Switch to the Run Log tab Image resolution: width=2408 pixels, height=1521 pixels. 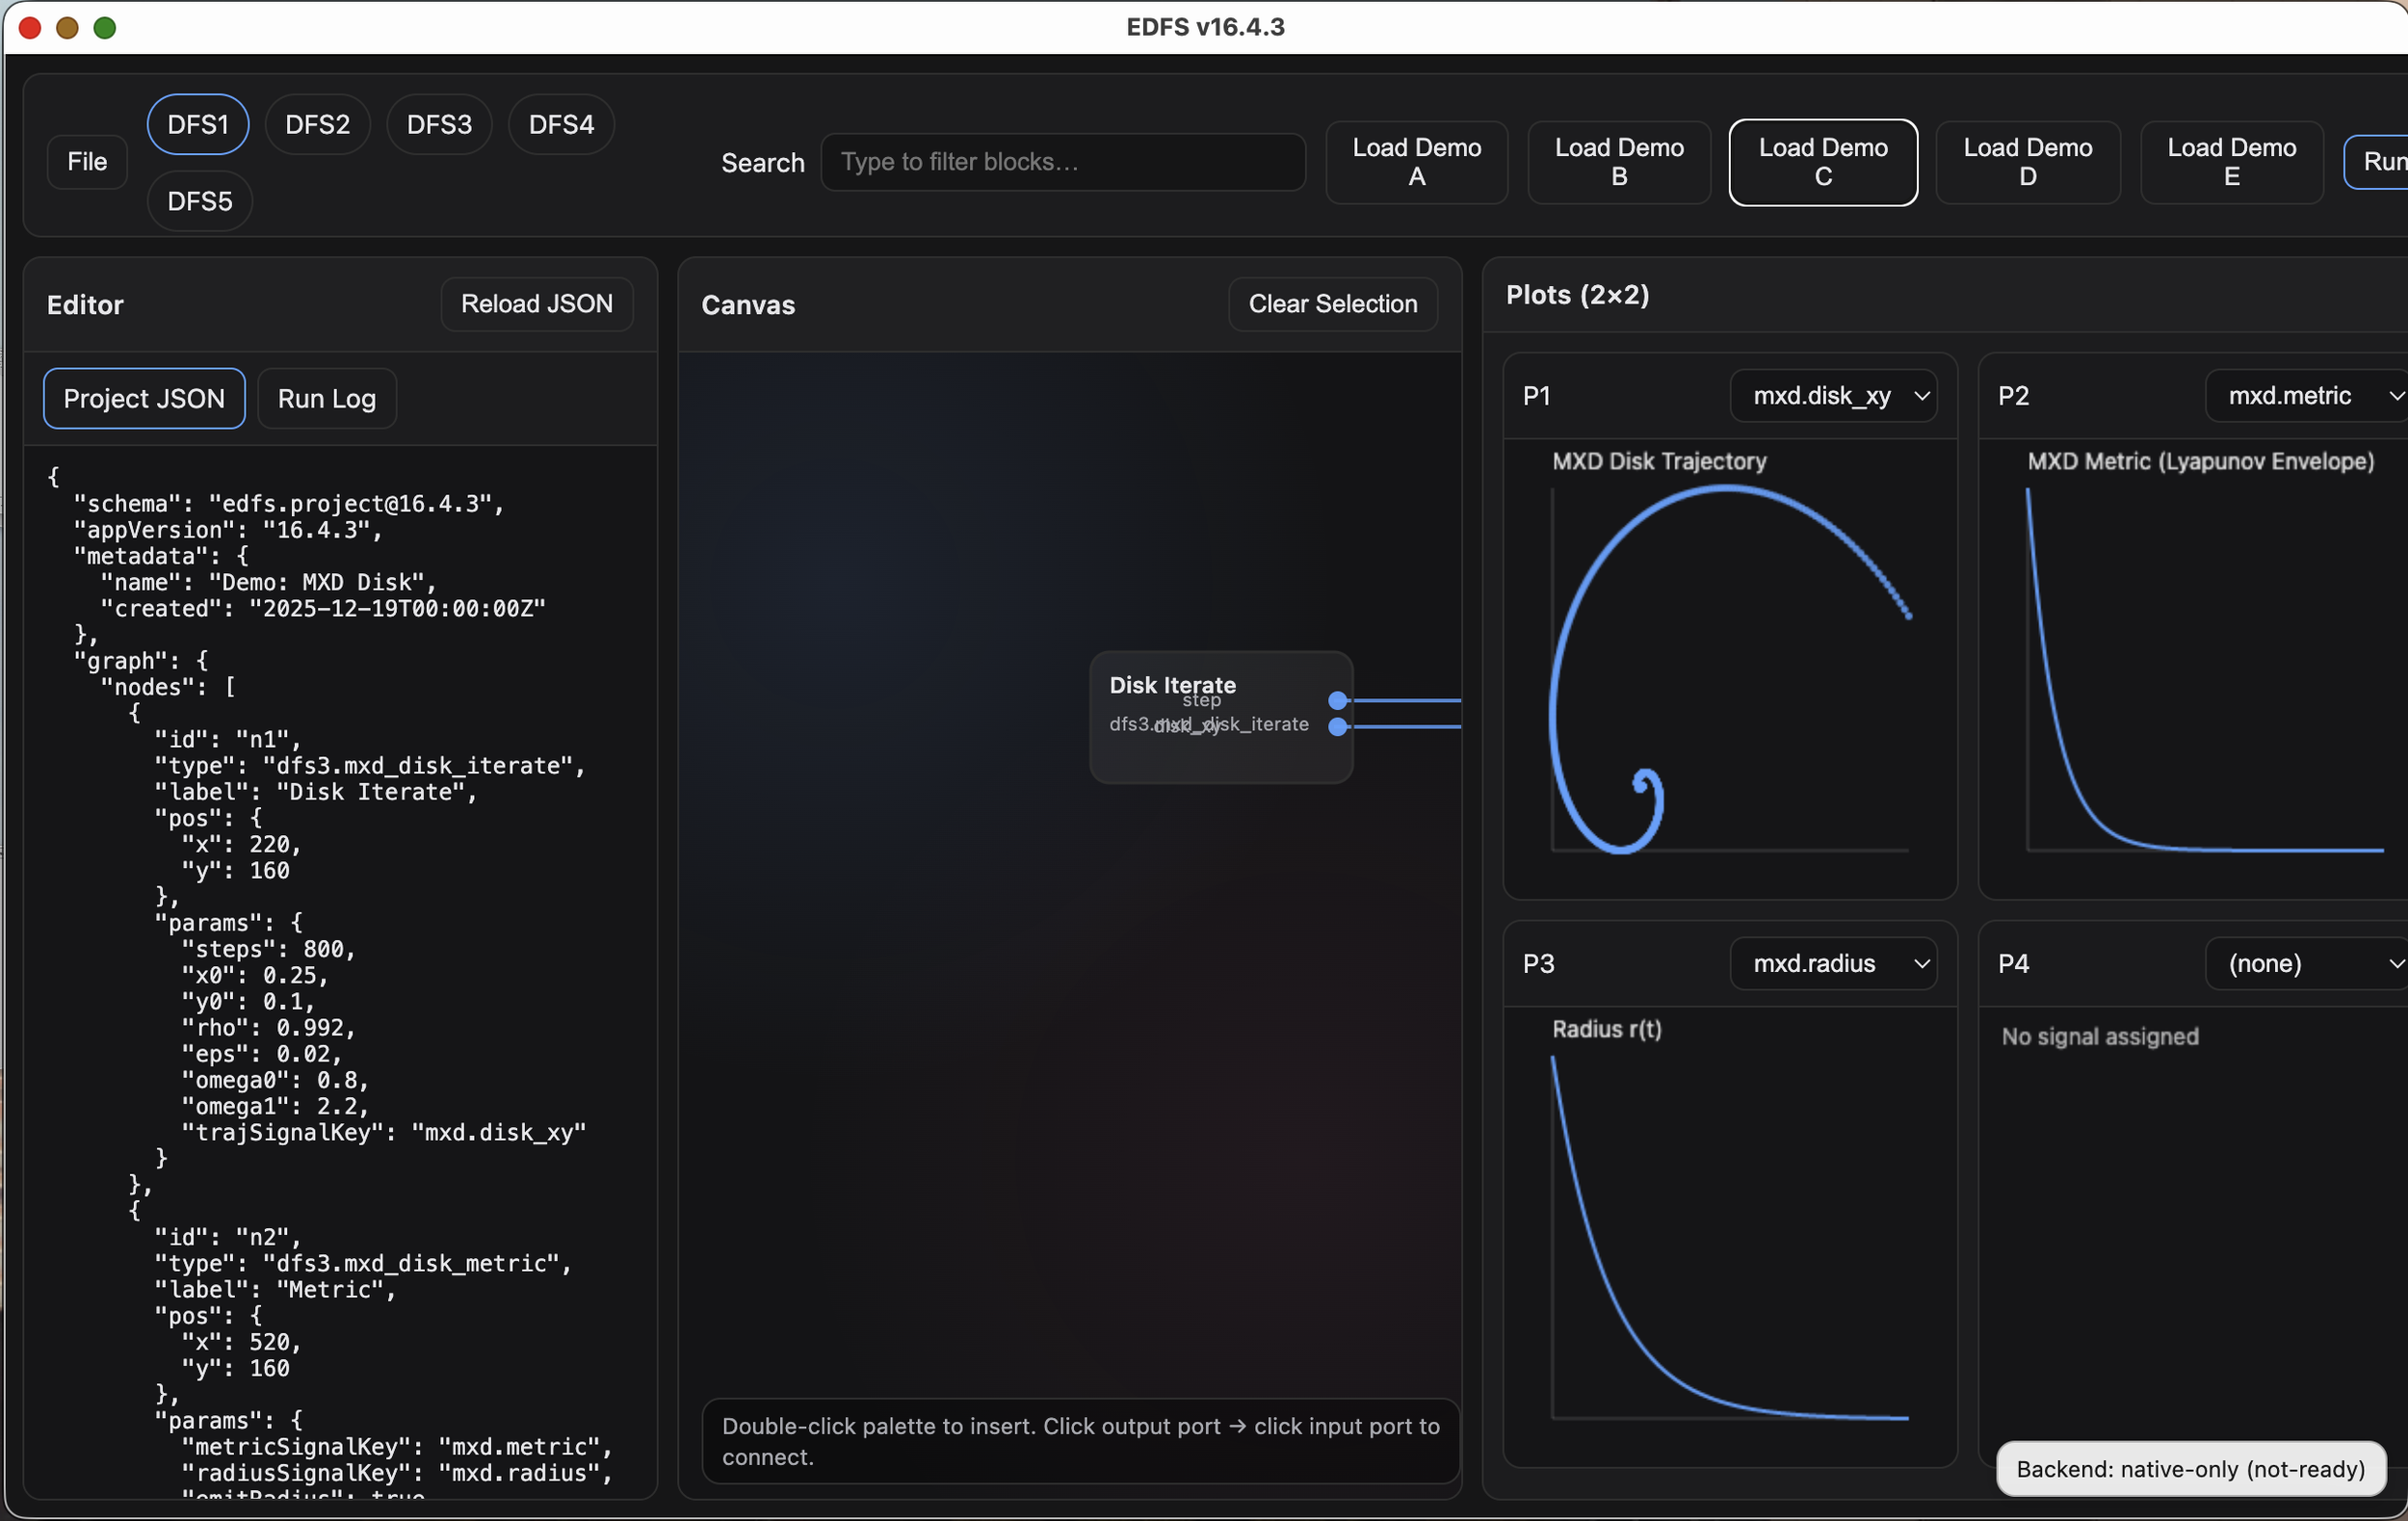pos(327,399)
